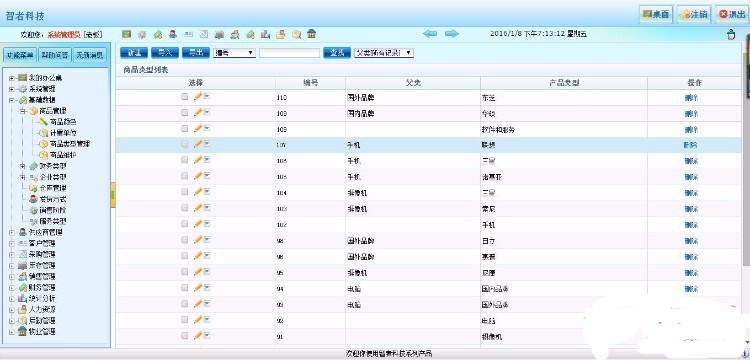Click the bar chart icon in toolbar
Viewport: 750px width, 360px height.
[x=265, y=34]
